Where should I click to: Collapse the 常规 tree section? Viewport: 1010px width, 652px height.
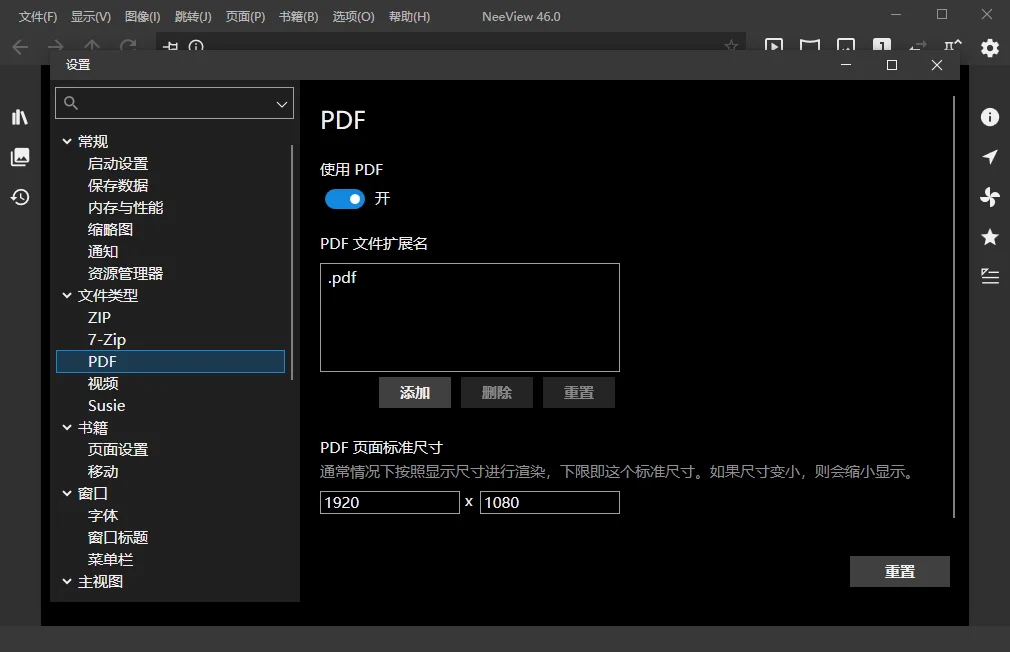click(67, 141)
